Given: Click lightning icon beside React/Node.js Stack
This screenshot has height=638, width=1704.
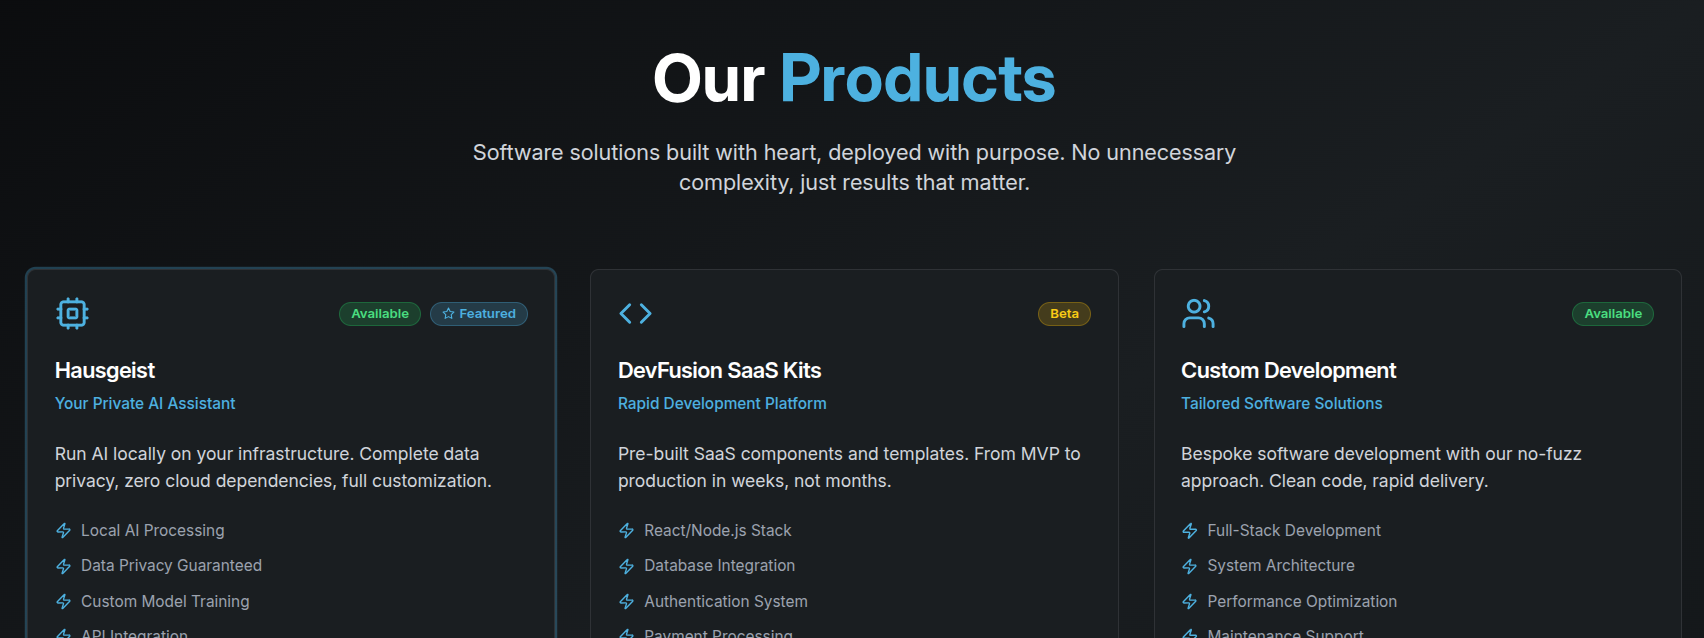Looking at the screenshot, I should 627,531.
